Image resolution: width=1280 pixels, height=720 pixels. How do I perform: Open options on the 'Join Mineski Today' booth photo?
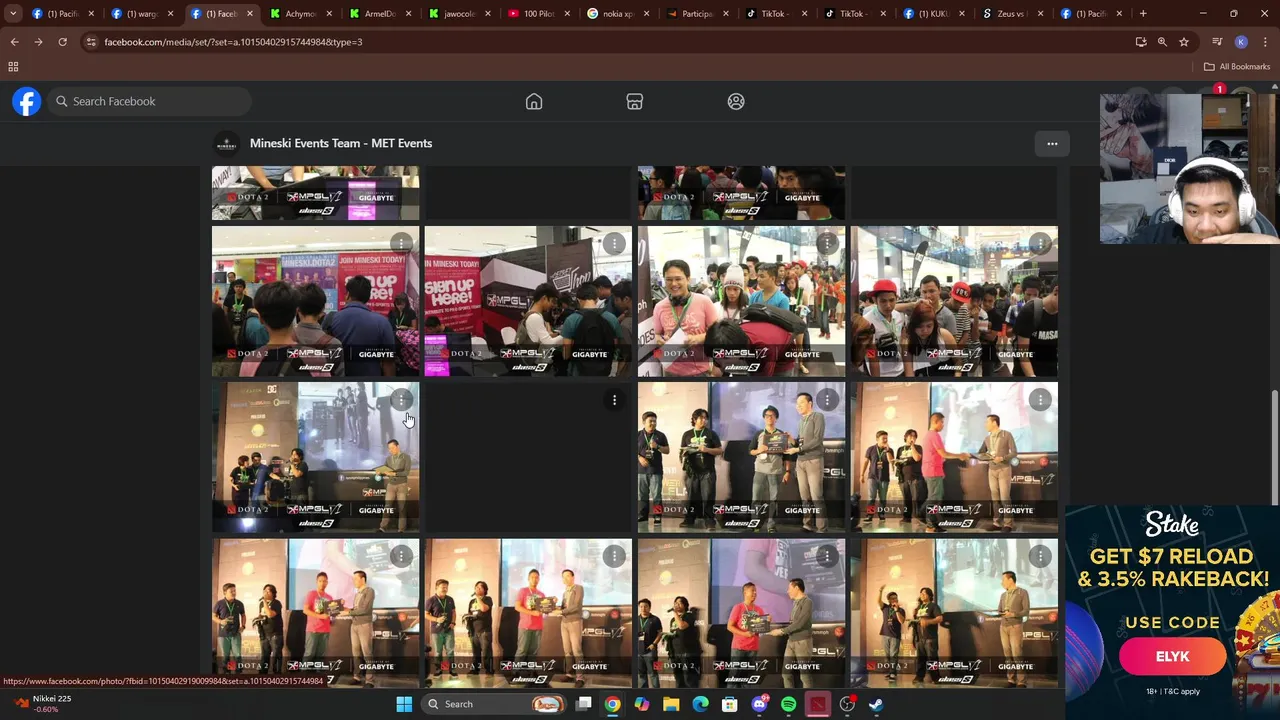click(x=401, y=243)
